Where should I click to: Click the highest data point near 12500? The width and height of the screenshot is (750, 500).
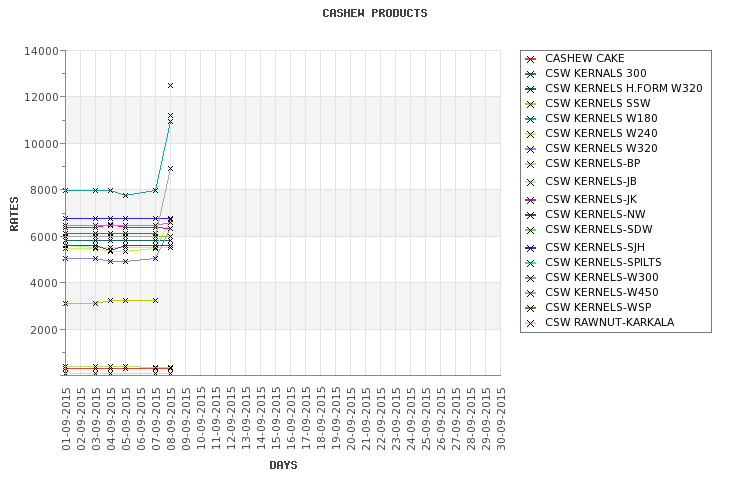click(x=170, y=86)
